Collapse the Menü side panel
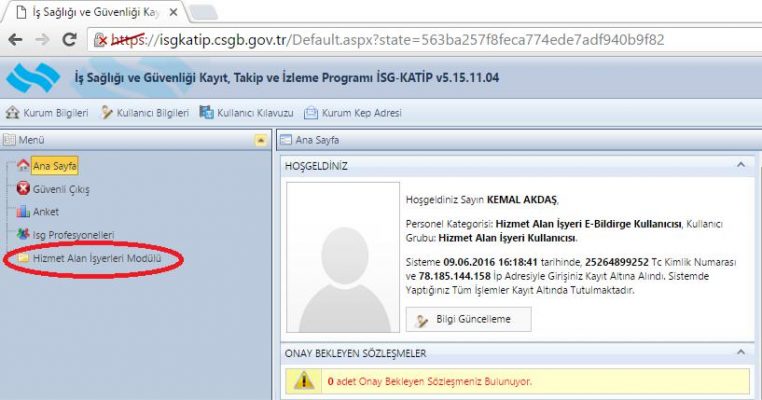This screenshot has height=400, width=762. click(x=260, y=141)
